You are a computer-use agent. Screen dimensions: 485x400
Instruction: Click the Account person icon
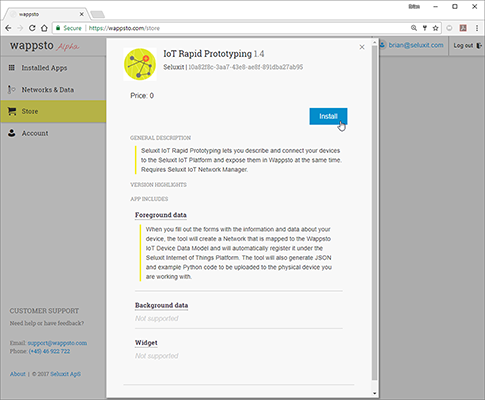[12, 133]
